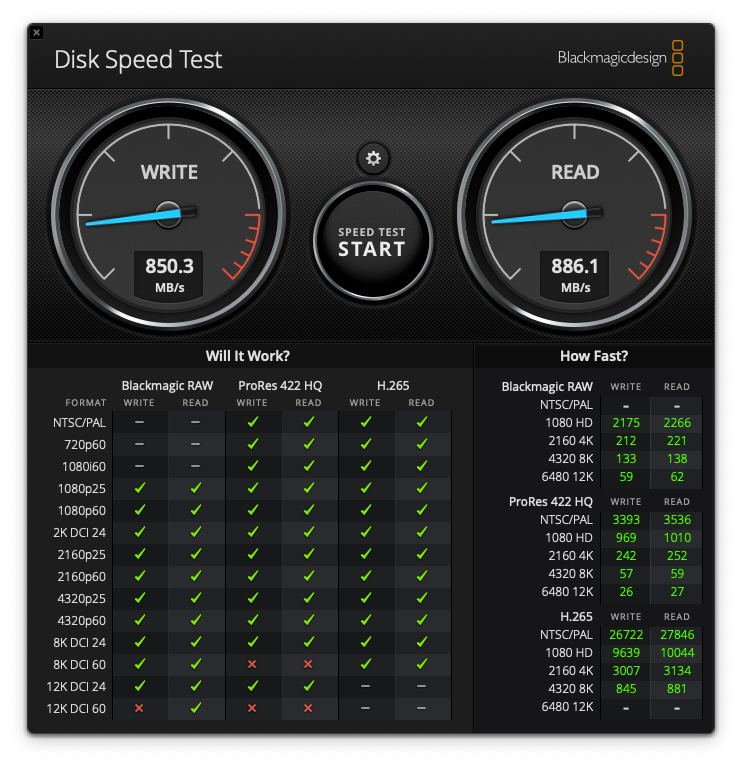Click the 3393 ProRes NTSC/PAL write value
Screen dimensions: 742x765
pyautogui.click(x=626, y=520)
